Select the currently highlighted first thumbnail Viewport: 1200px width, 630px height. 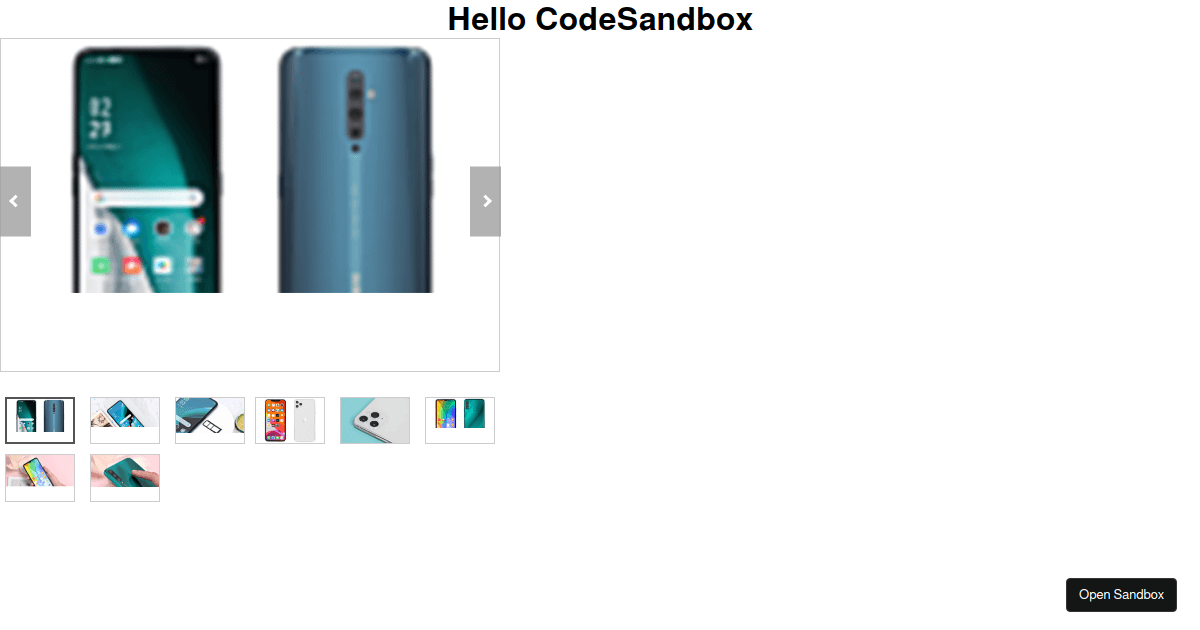coord(40,420)
